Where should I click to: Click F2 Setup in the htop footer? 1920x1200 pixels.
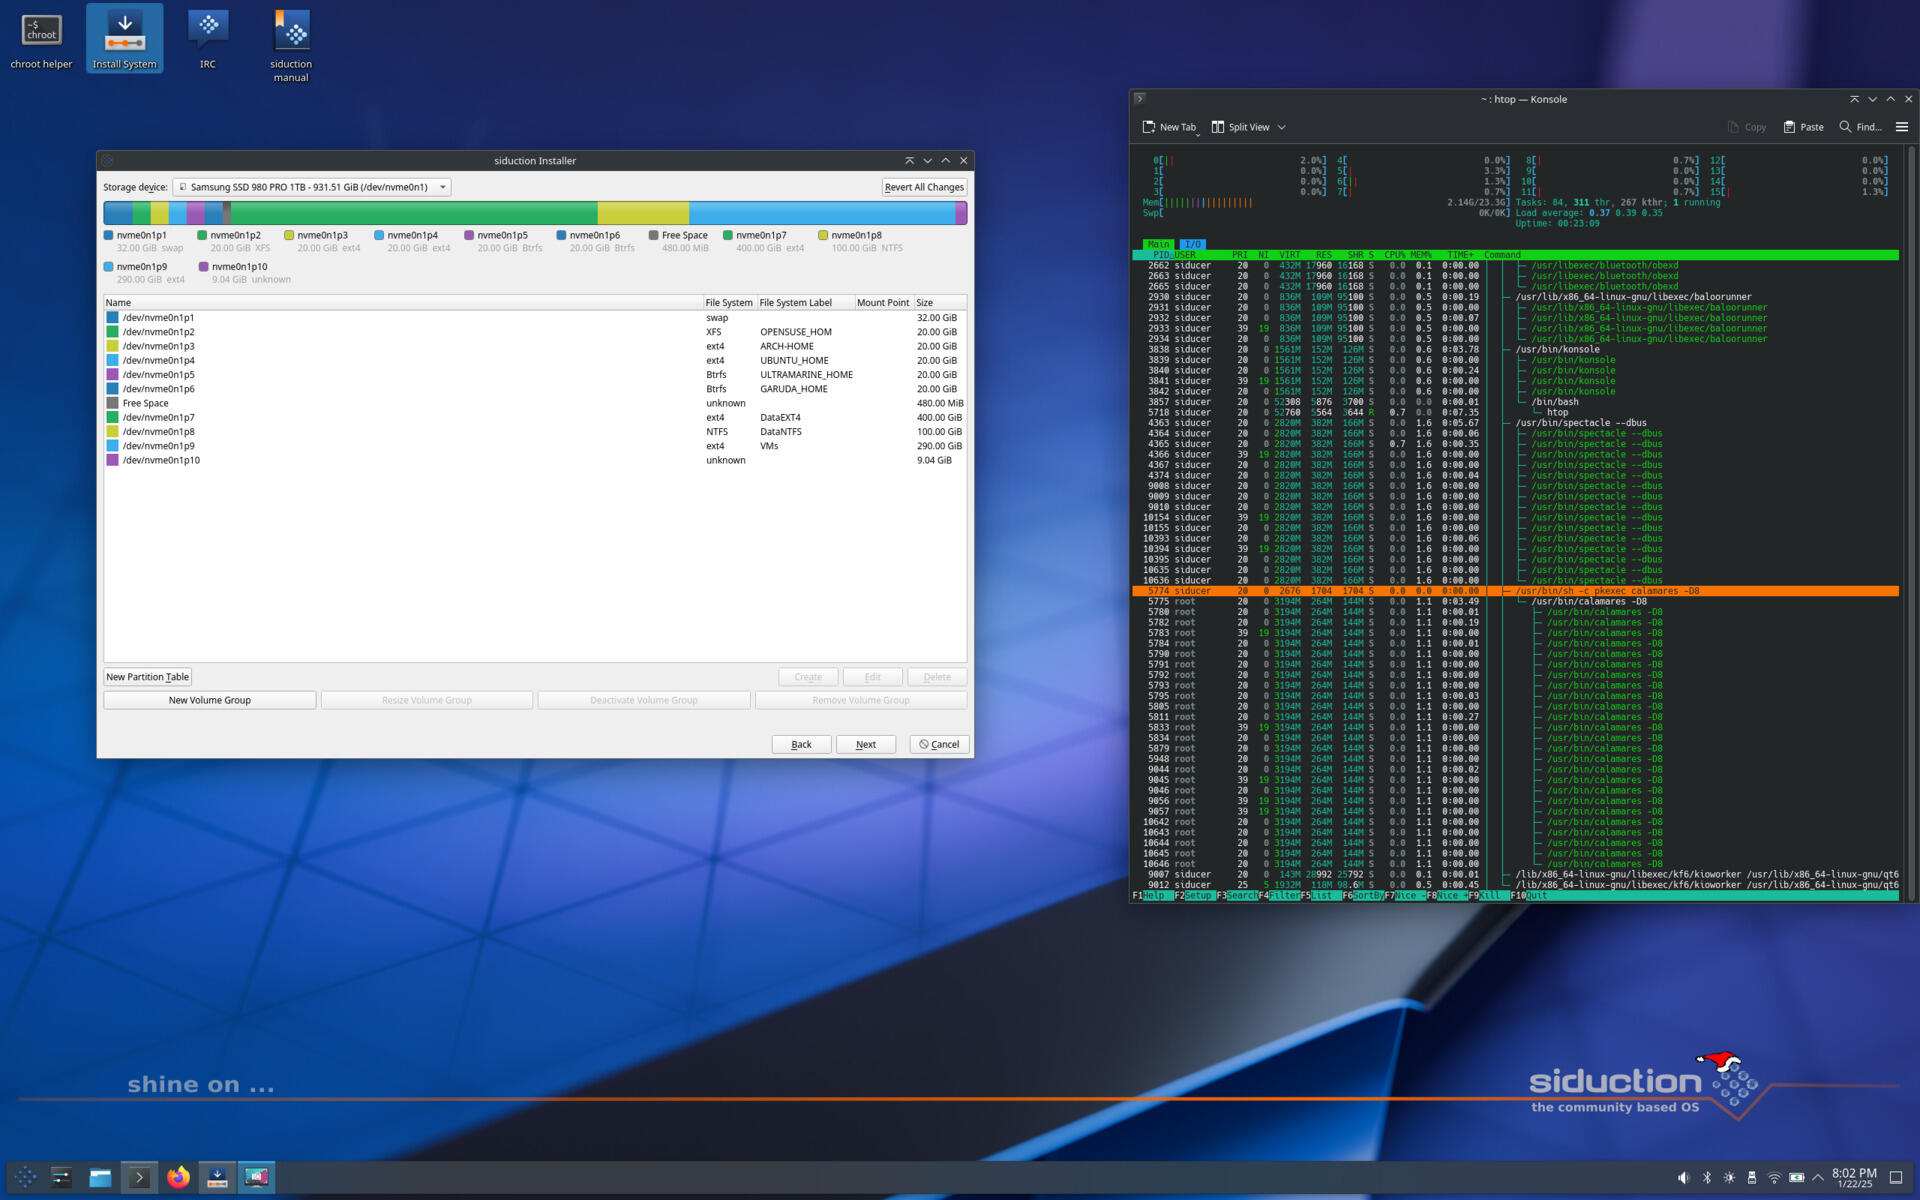(1193, 896)
